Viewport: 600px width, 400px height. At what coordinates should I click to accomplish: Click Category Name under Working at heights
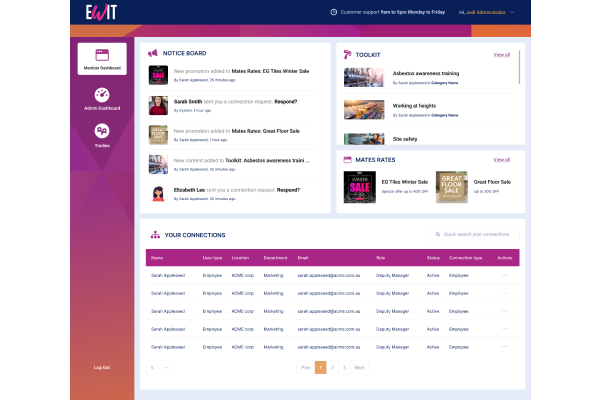coord(445,116)
